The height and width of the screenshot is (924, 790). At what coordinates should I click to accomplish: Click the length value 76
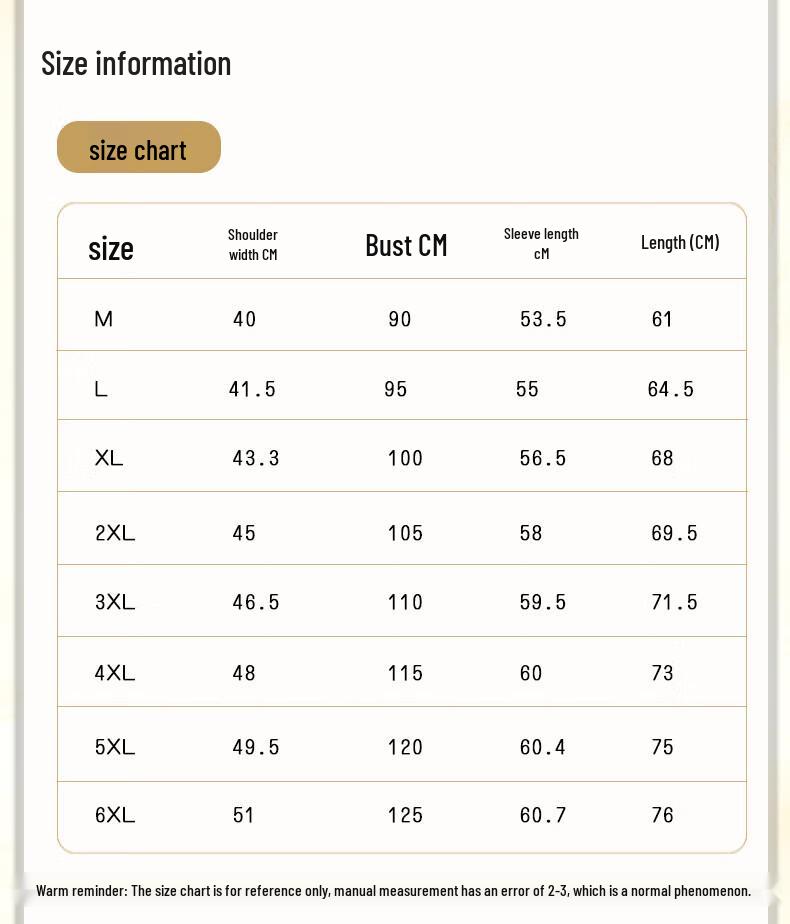click(x=663, y=815)
